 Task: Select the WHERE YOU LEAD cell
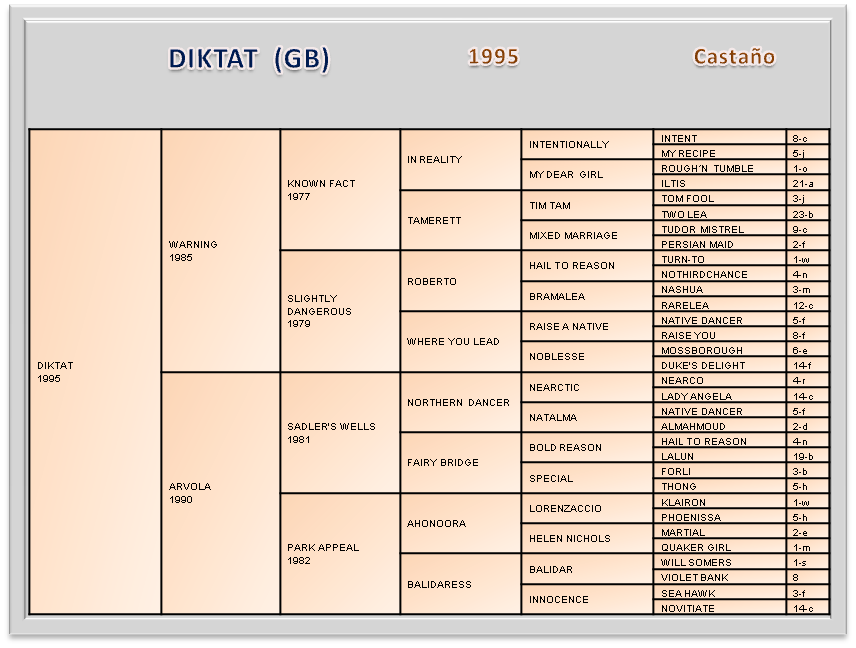pyautogui.click(x=460, y=342)
